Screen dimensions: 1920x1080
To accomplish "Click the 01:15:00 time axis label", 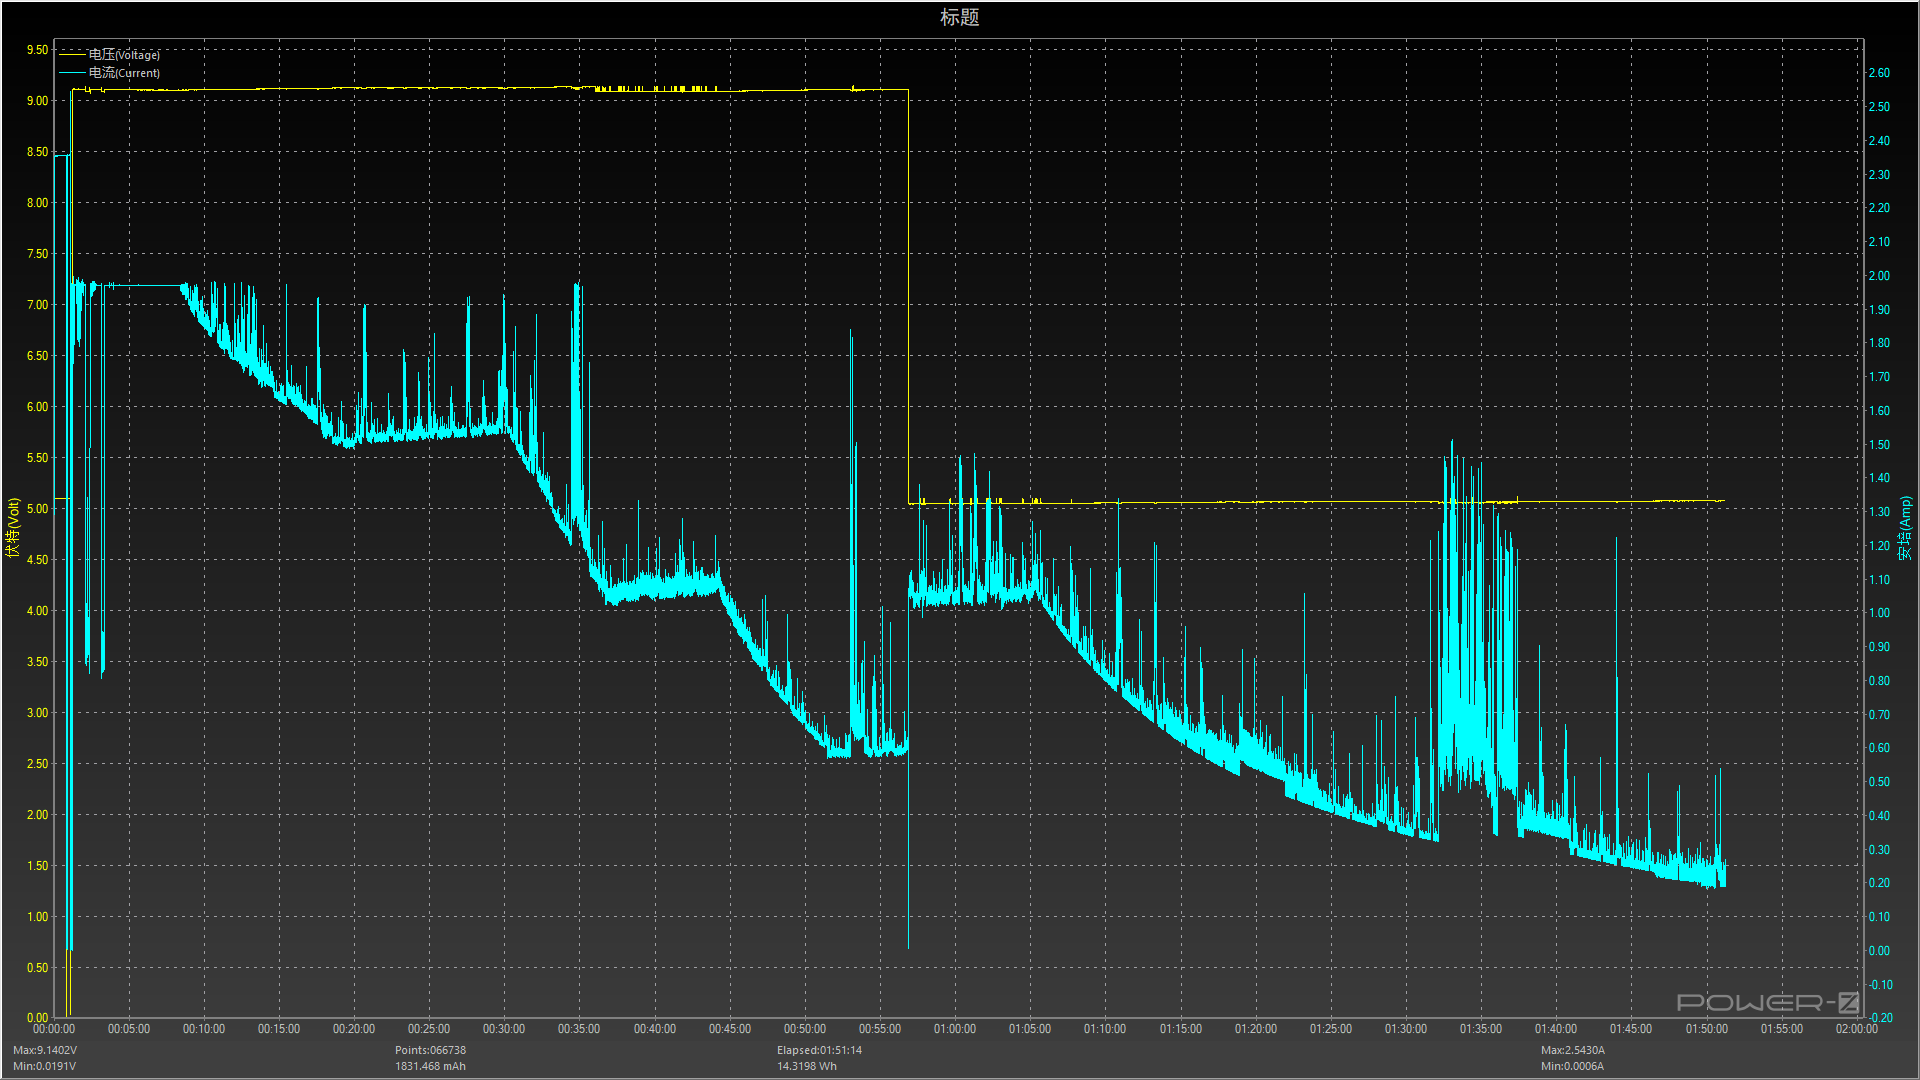I will [x=1181, y=1029].
